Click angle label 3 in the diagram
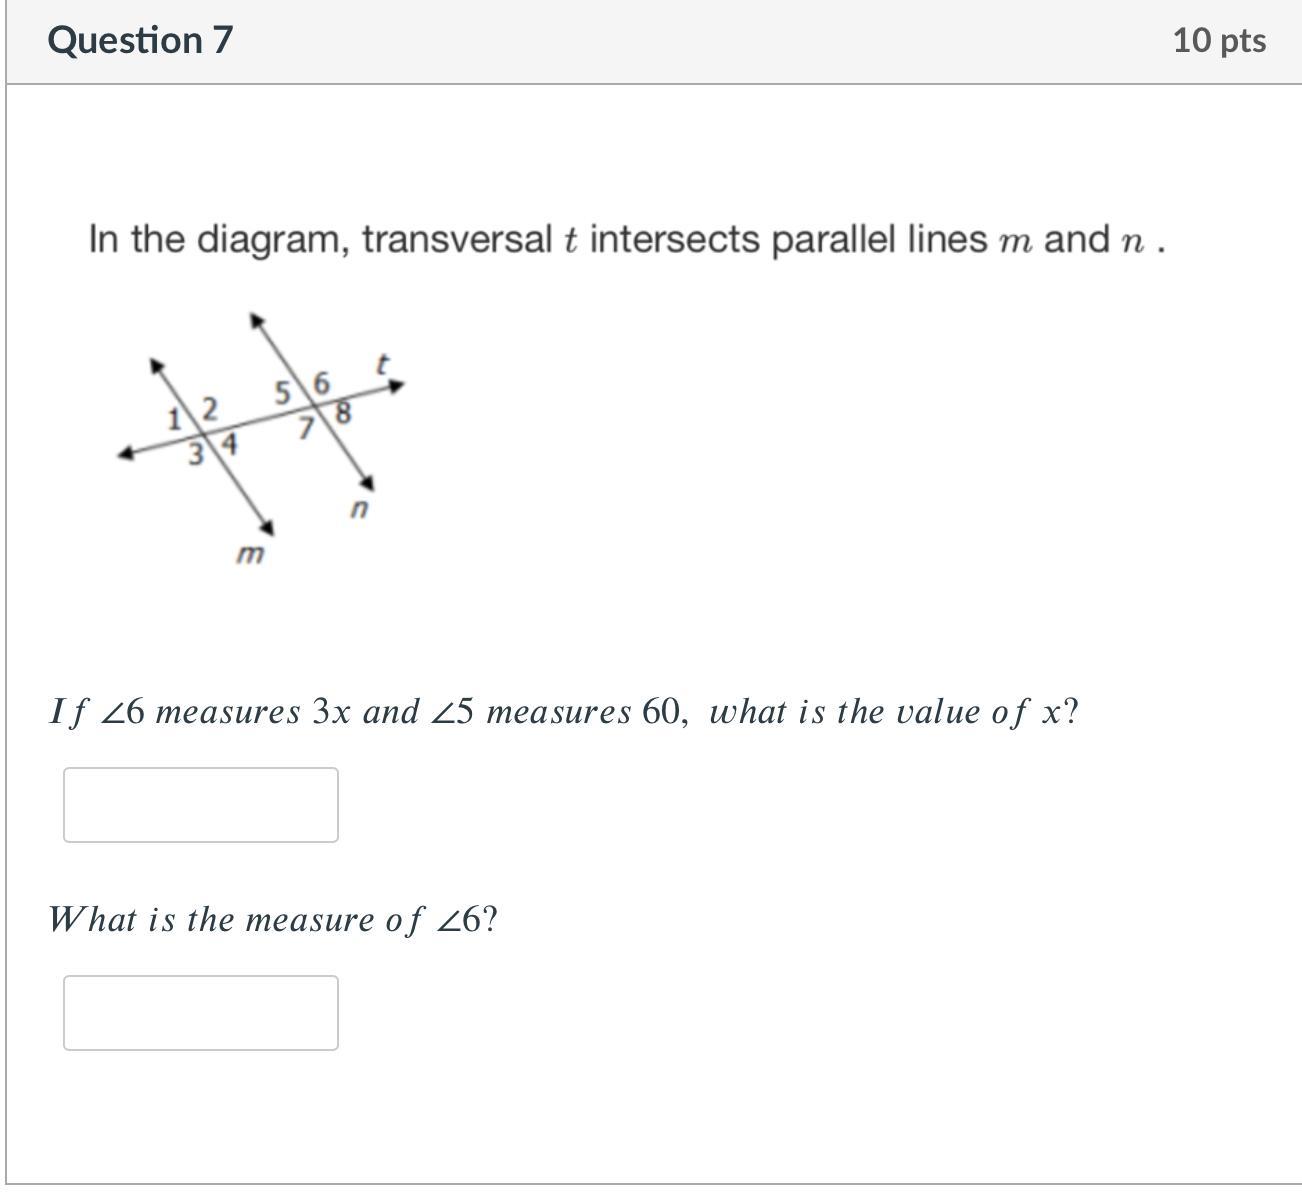Viewport: 1302px width, 1197px height. [197, 454]
